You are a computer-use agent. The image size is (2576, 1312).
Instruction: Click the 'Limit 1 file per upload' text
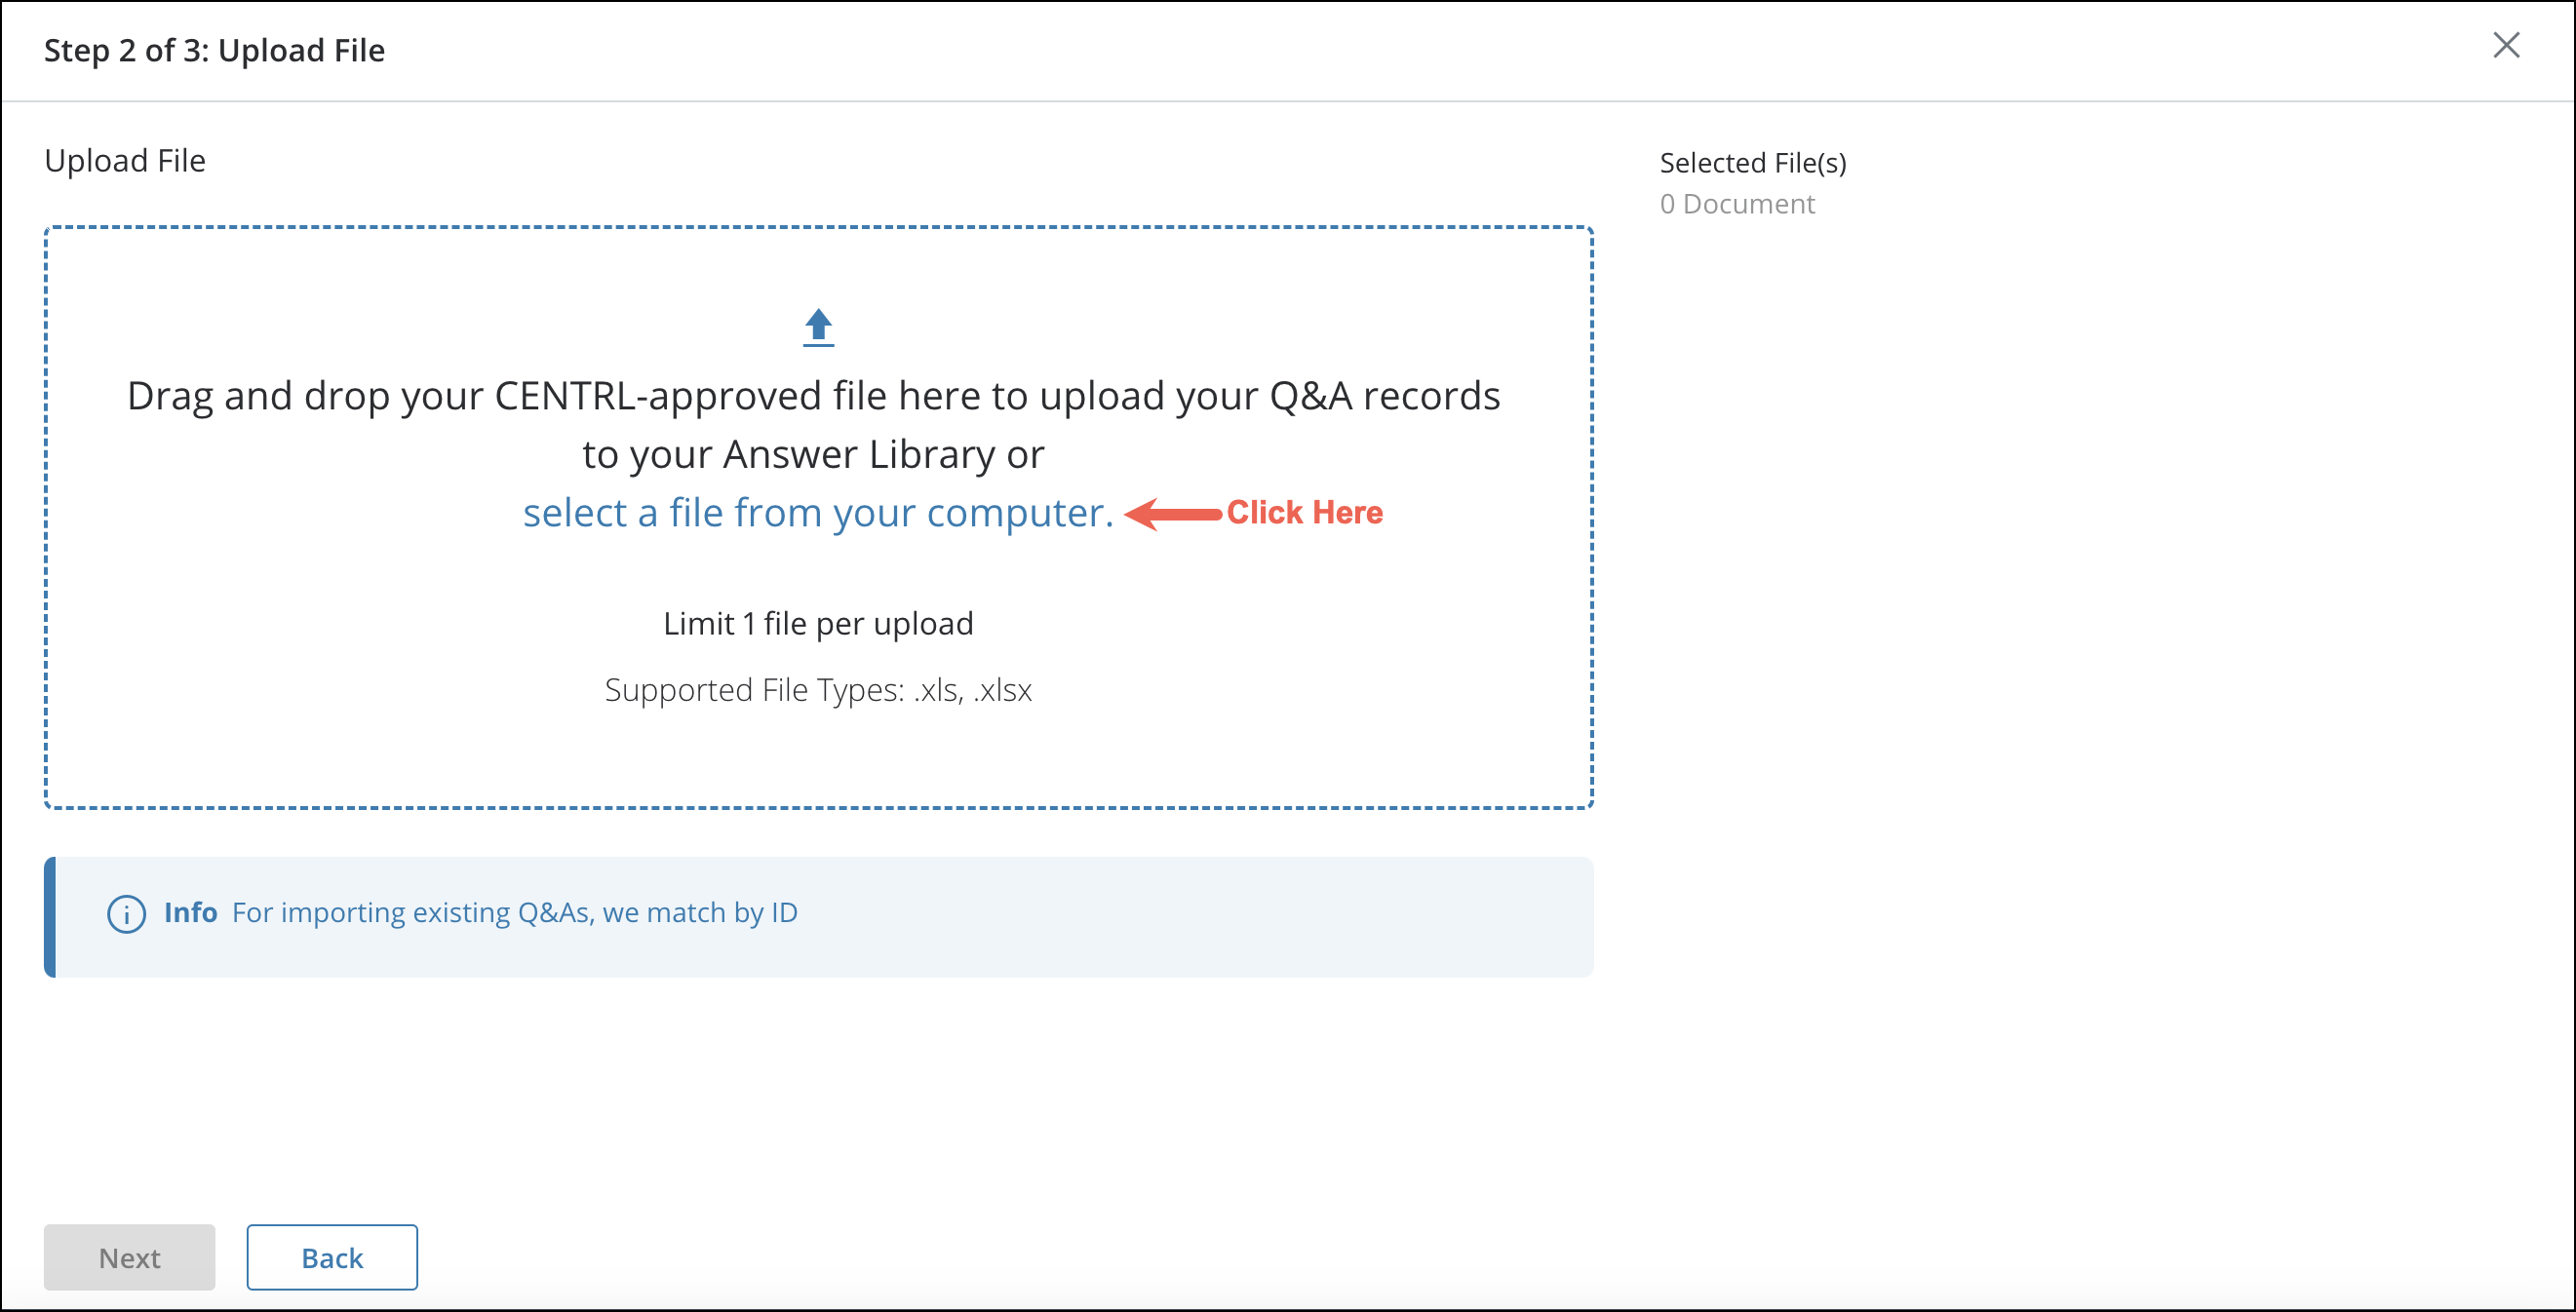tap(816, 622)
